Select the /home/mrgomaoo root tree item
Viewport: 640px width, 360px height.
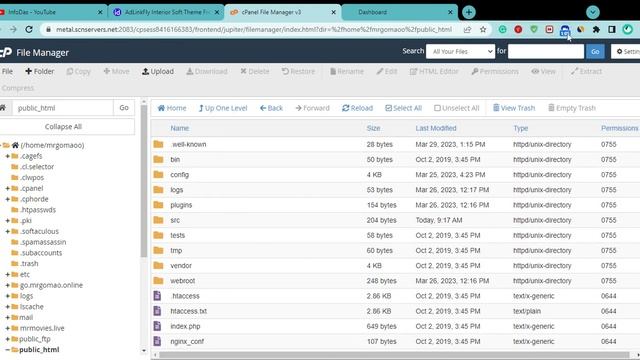coord(52,145)
